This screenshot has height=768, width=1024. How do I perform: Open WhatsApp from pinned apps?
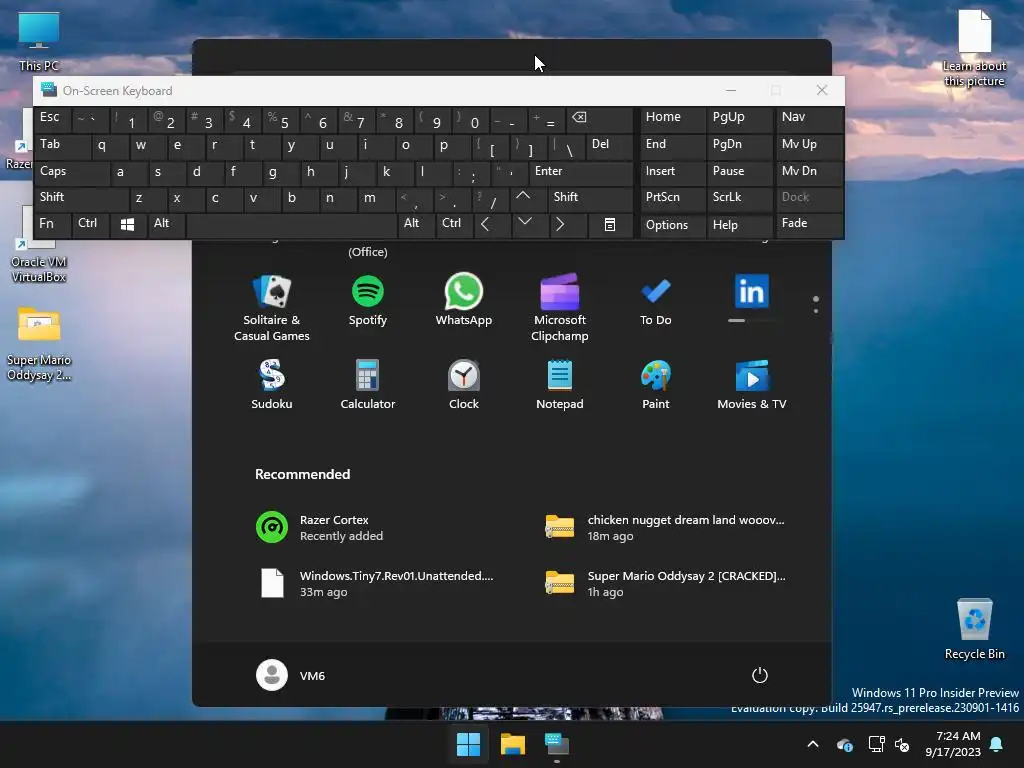coord(464,300)
